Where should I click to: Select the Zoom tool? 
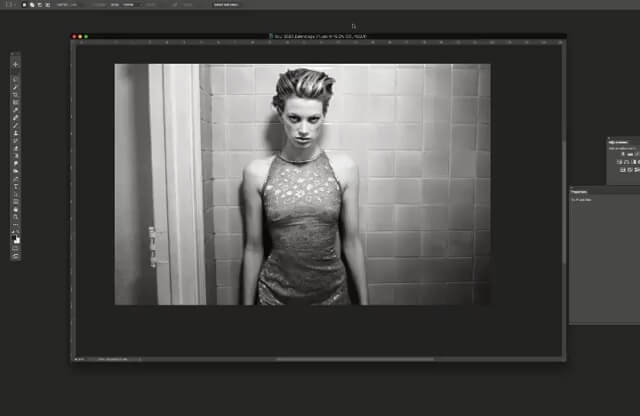coord(16,216)
